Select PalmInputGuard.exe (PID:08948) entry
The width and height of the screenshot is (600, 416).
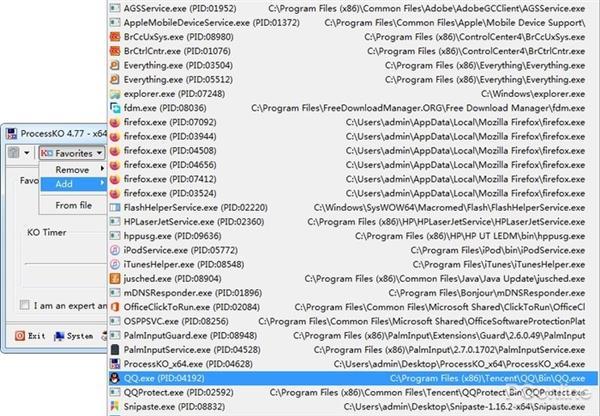pos(353,336)
